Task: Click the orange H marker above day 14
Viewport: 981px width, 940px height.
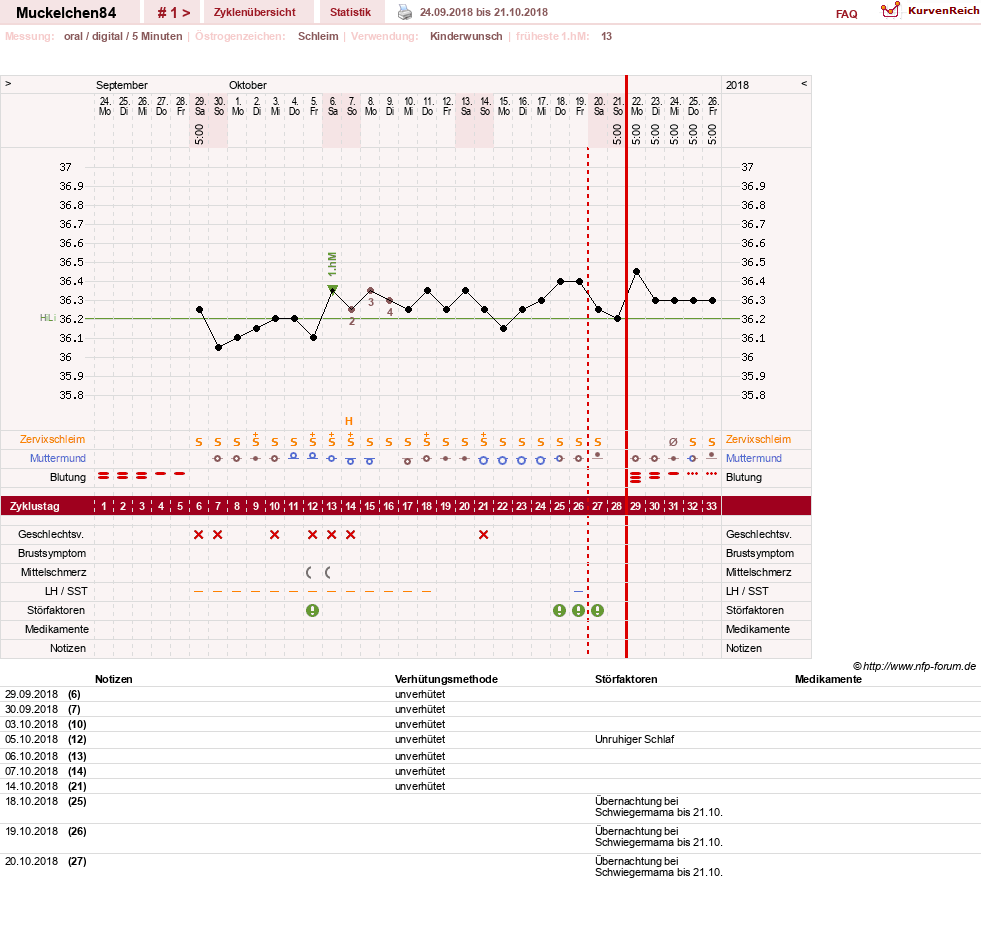Action: 349,421
